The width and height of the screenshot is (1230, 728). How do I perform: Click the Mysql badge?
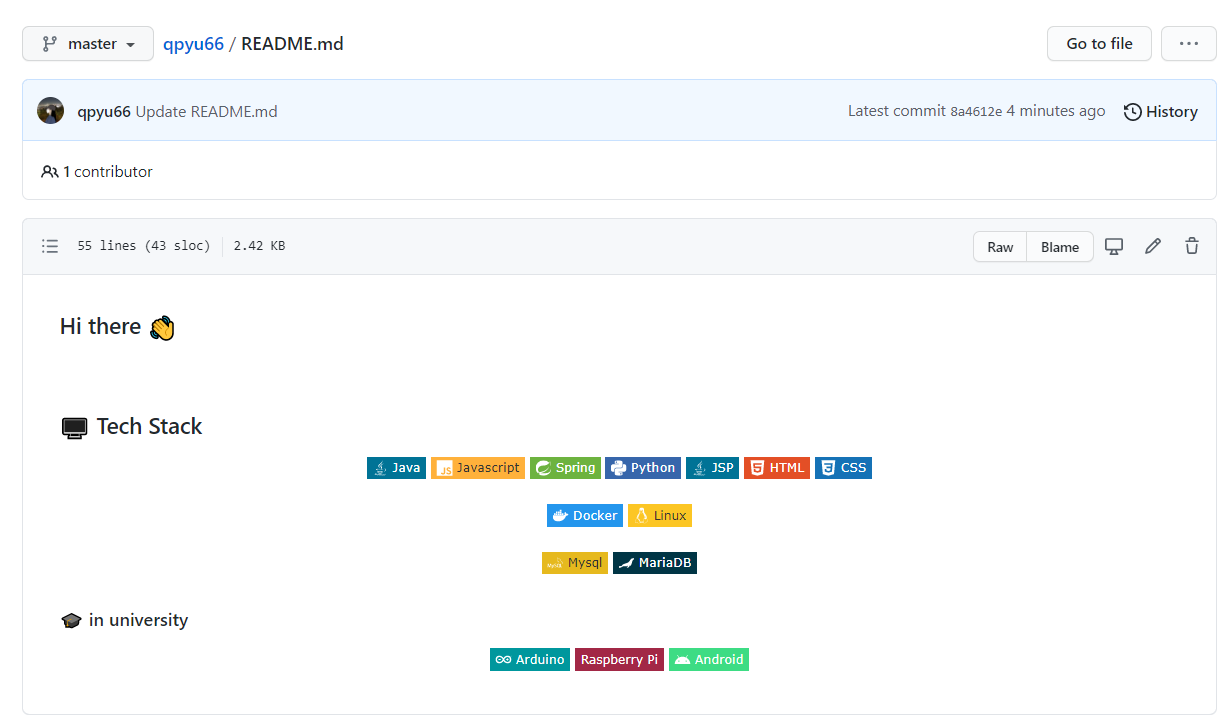pyautogui.click(x=575, y=563)
